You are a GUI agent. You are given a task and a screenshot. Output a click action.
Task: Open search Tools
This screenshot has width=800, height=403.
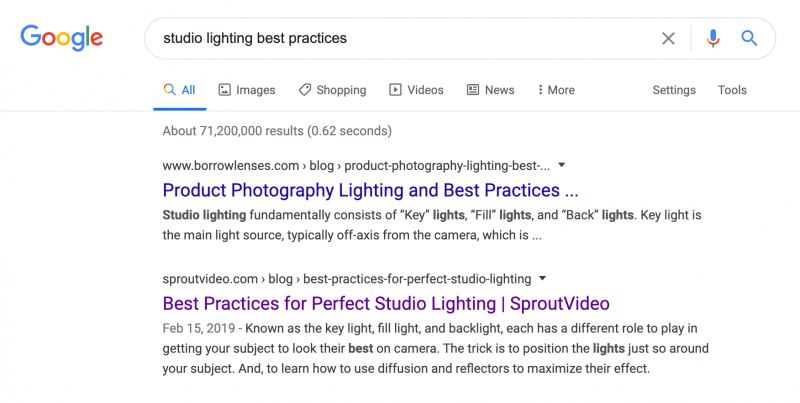point(732,90)
